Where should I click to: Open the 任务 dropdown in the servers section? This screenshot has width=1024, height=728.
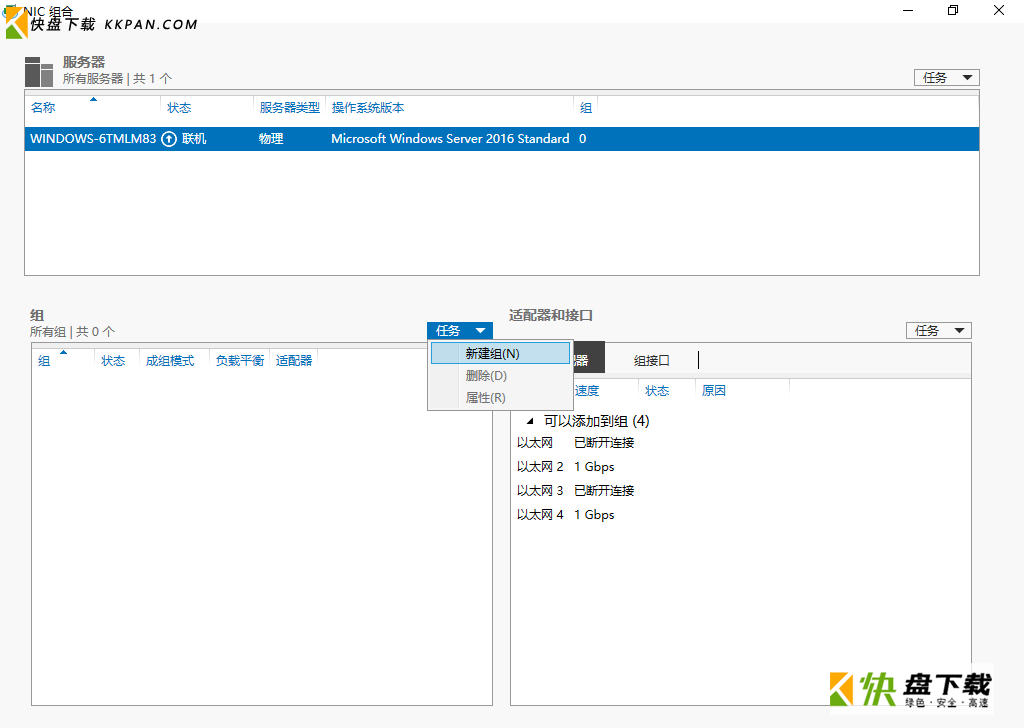(946, 78)
